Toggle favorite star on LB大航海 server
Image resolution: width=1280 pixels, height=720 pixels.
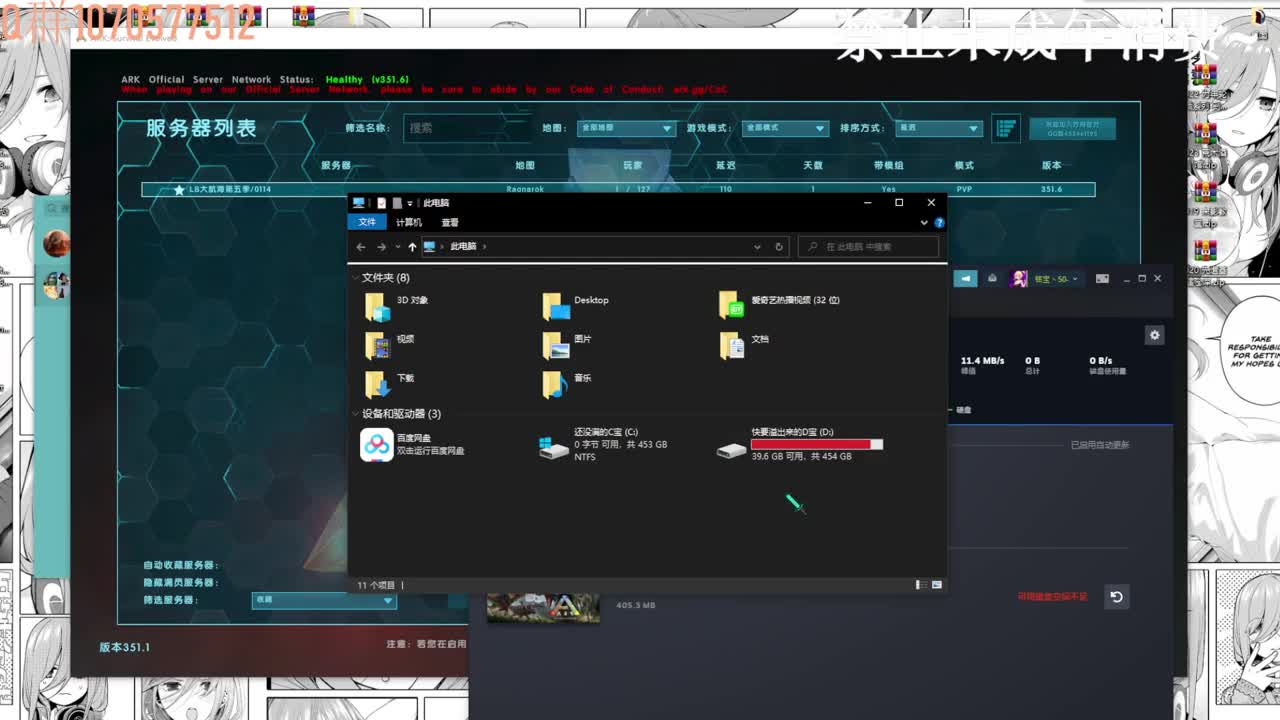(x=179, y=189)
